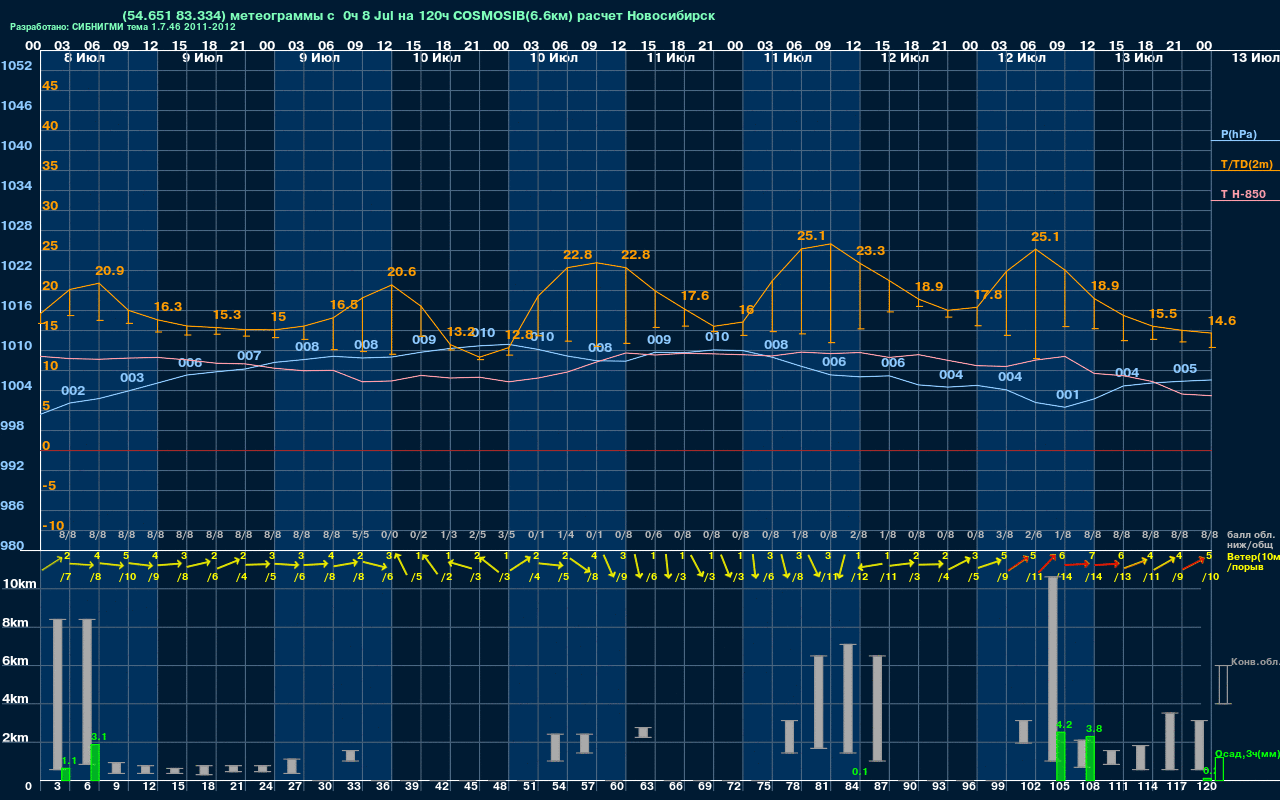Click the 002 pressure label
This screenshot has width=1280, height=800.
point(73,391)
